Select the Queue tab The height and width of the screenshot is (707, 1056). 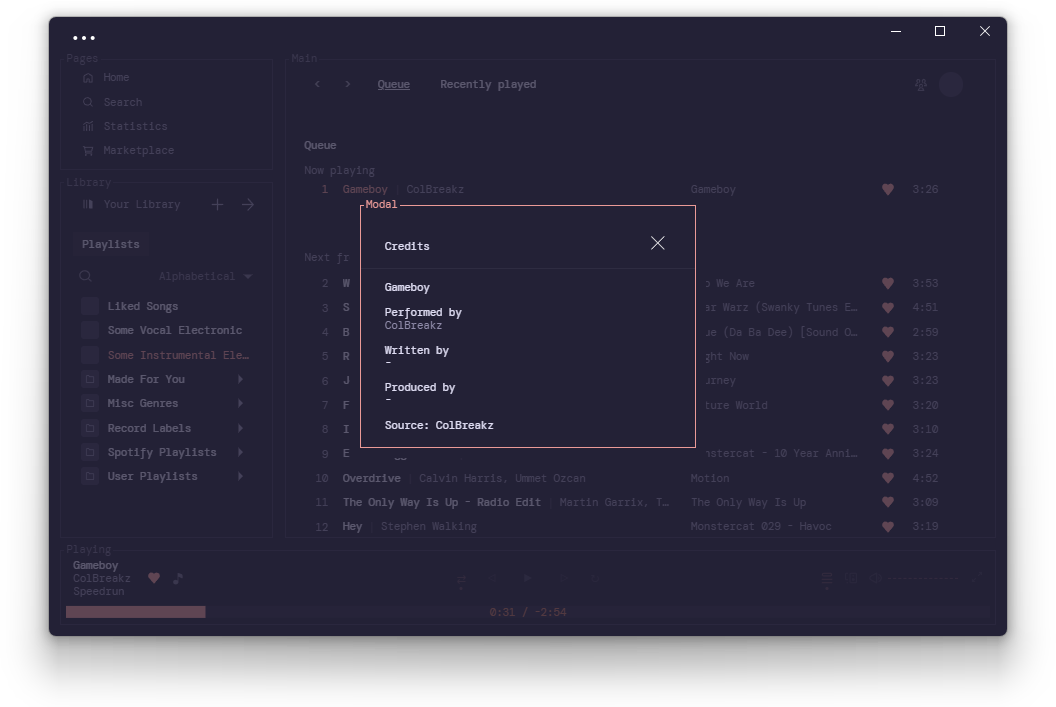pos(393,84)
